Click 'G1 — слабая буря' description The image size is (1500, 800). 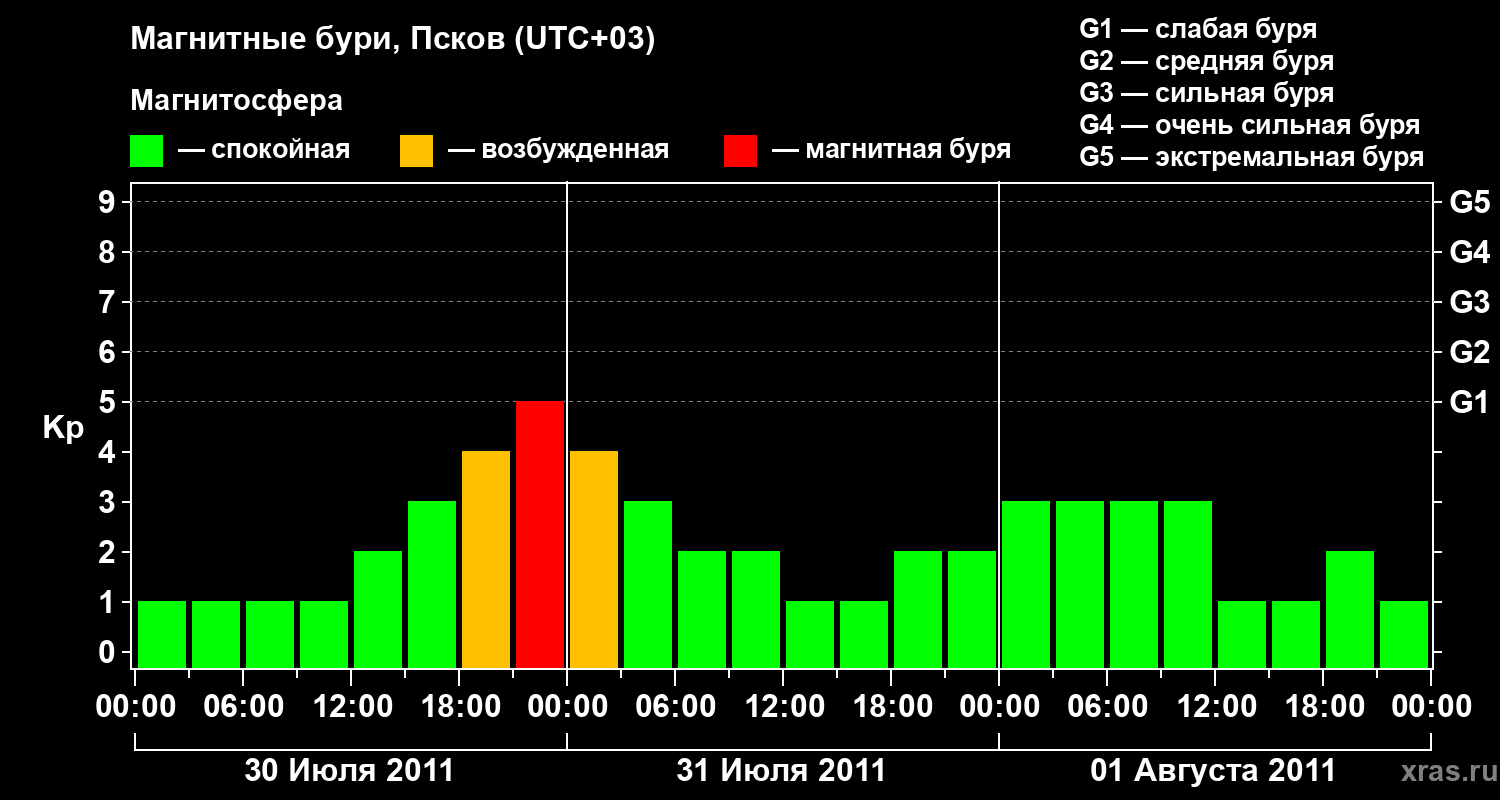click(x=1198, y=29)
